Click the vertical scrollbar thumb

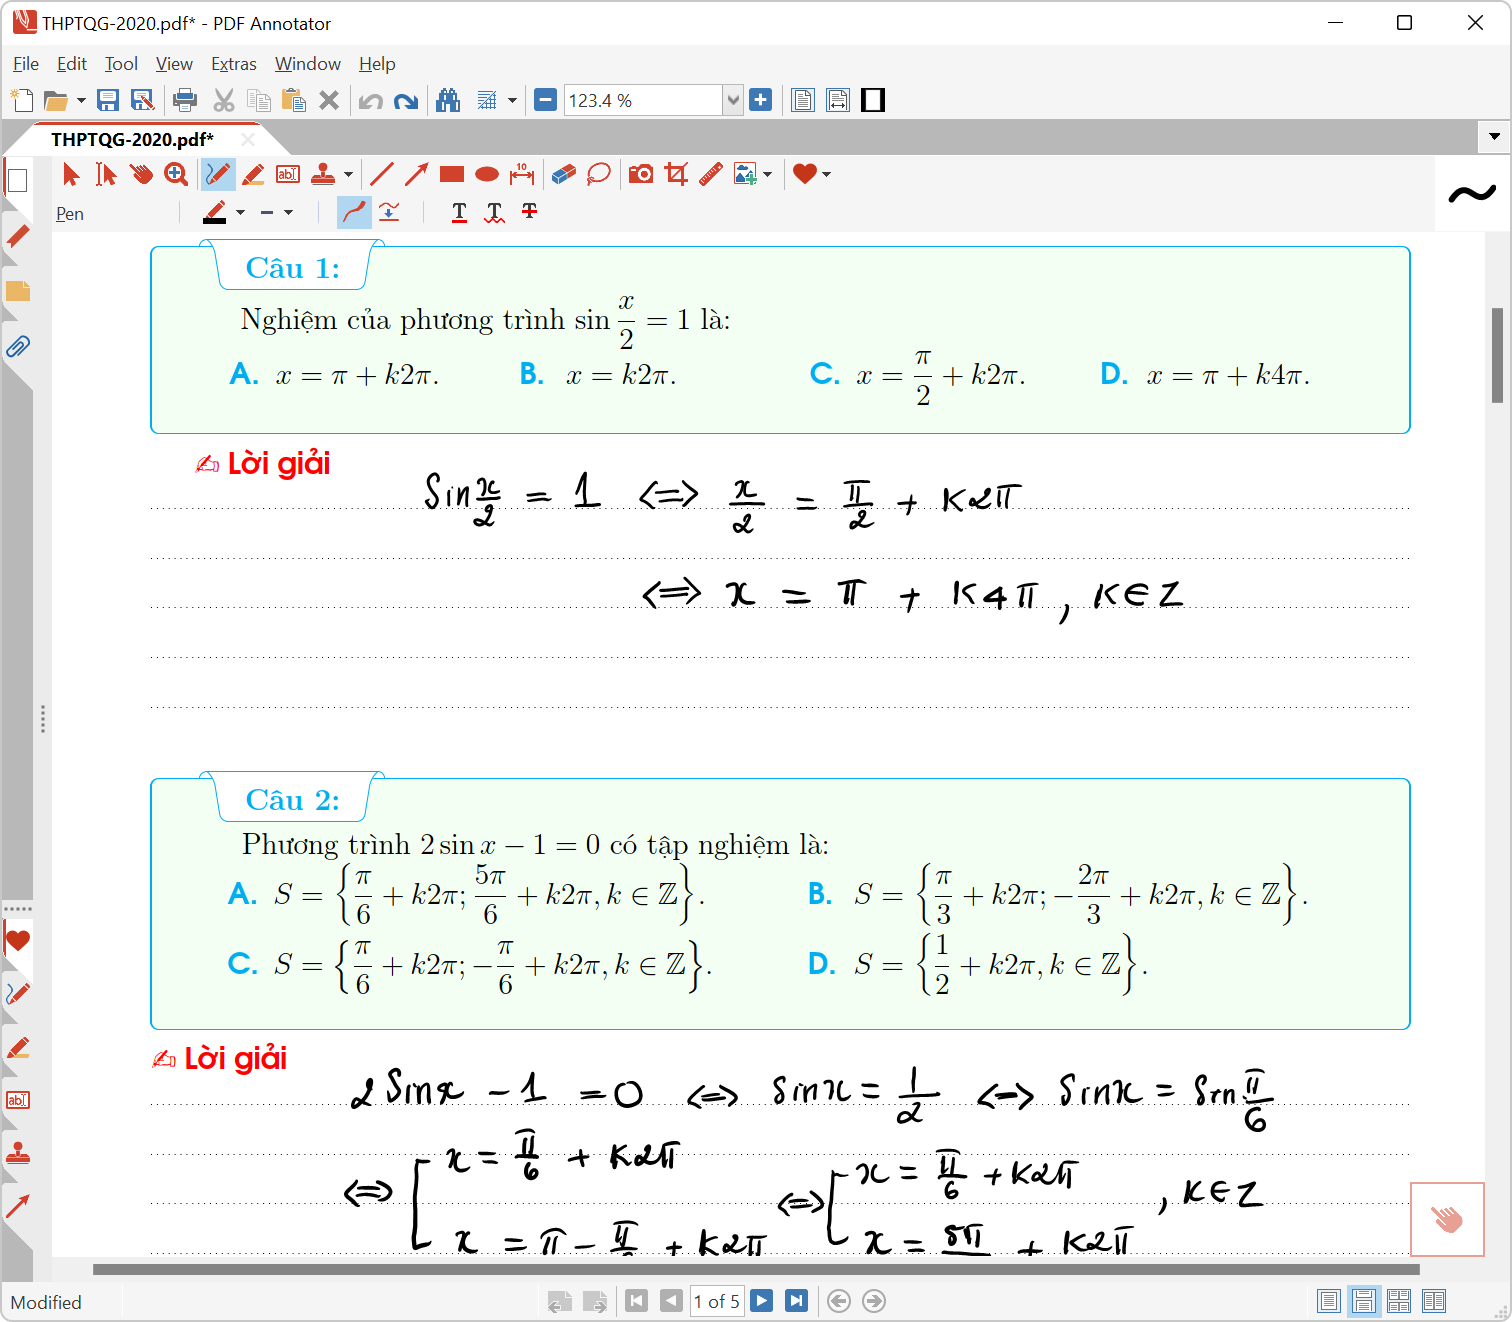tap(1497, 356)
